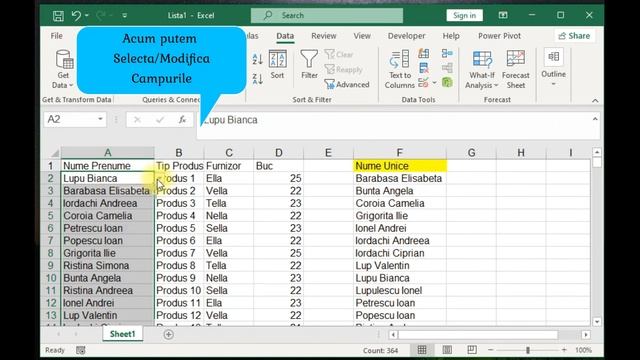
Task: Click the Select All corner triangle
Action: [54, 153]
